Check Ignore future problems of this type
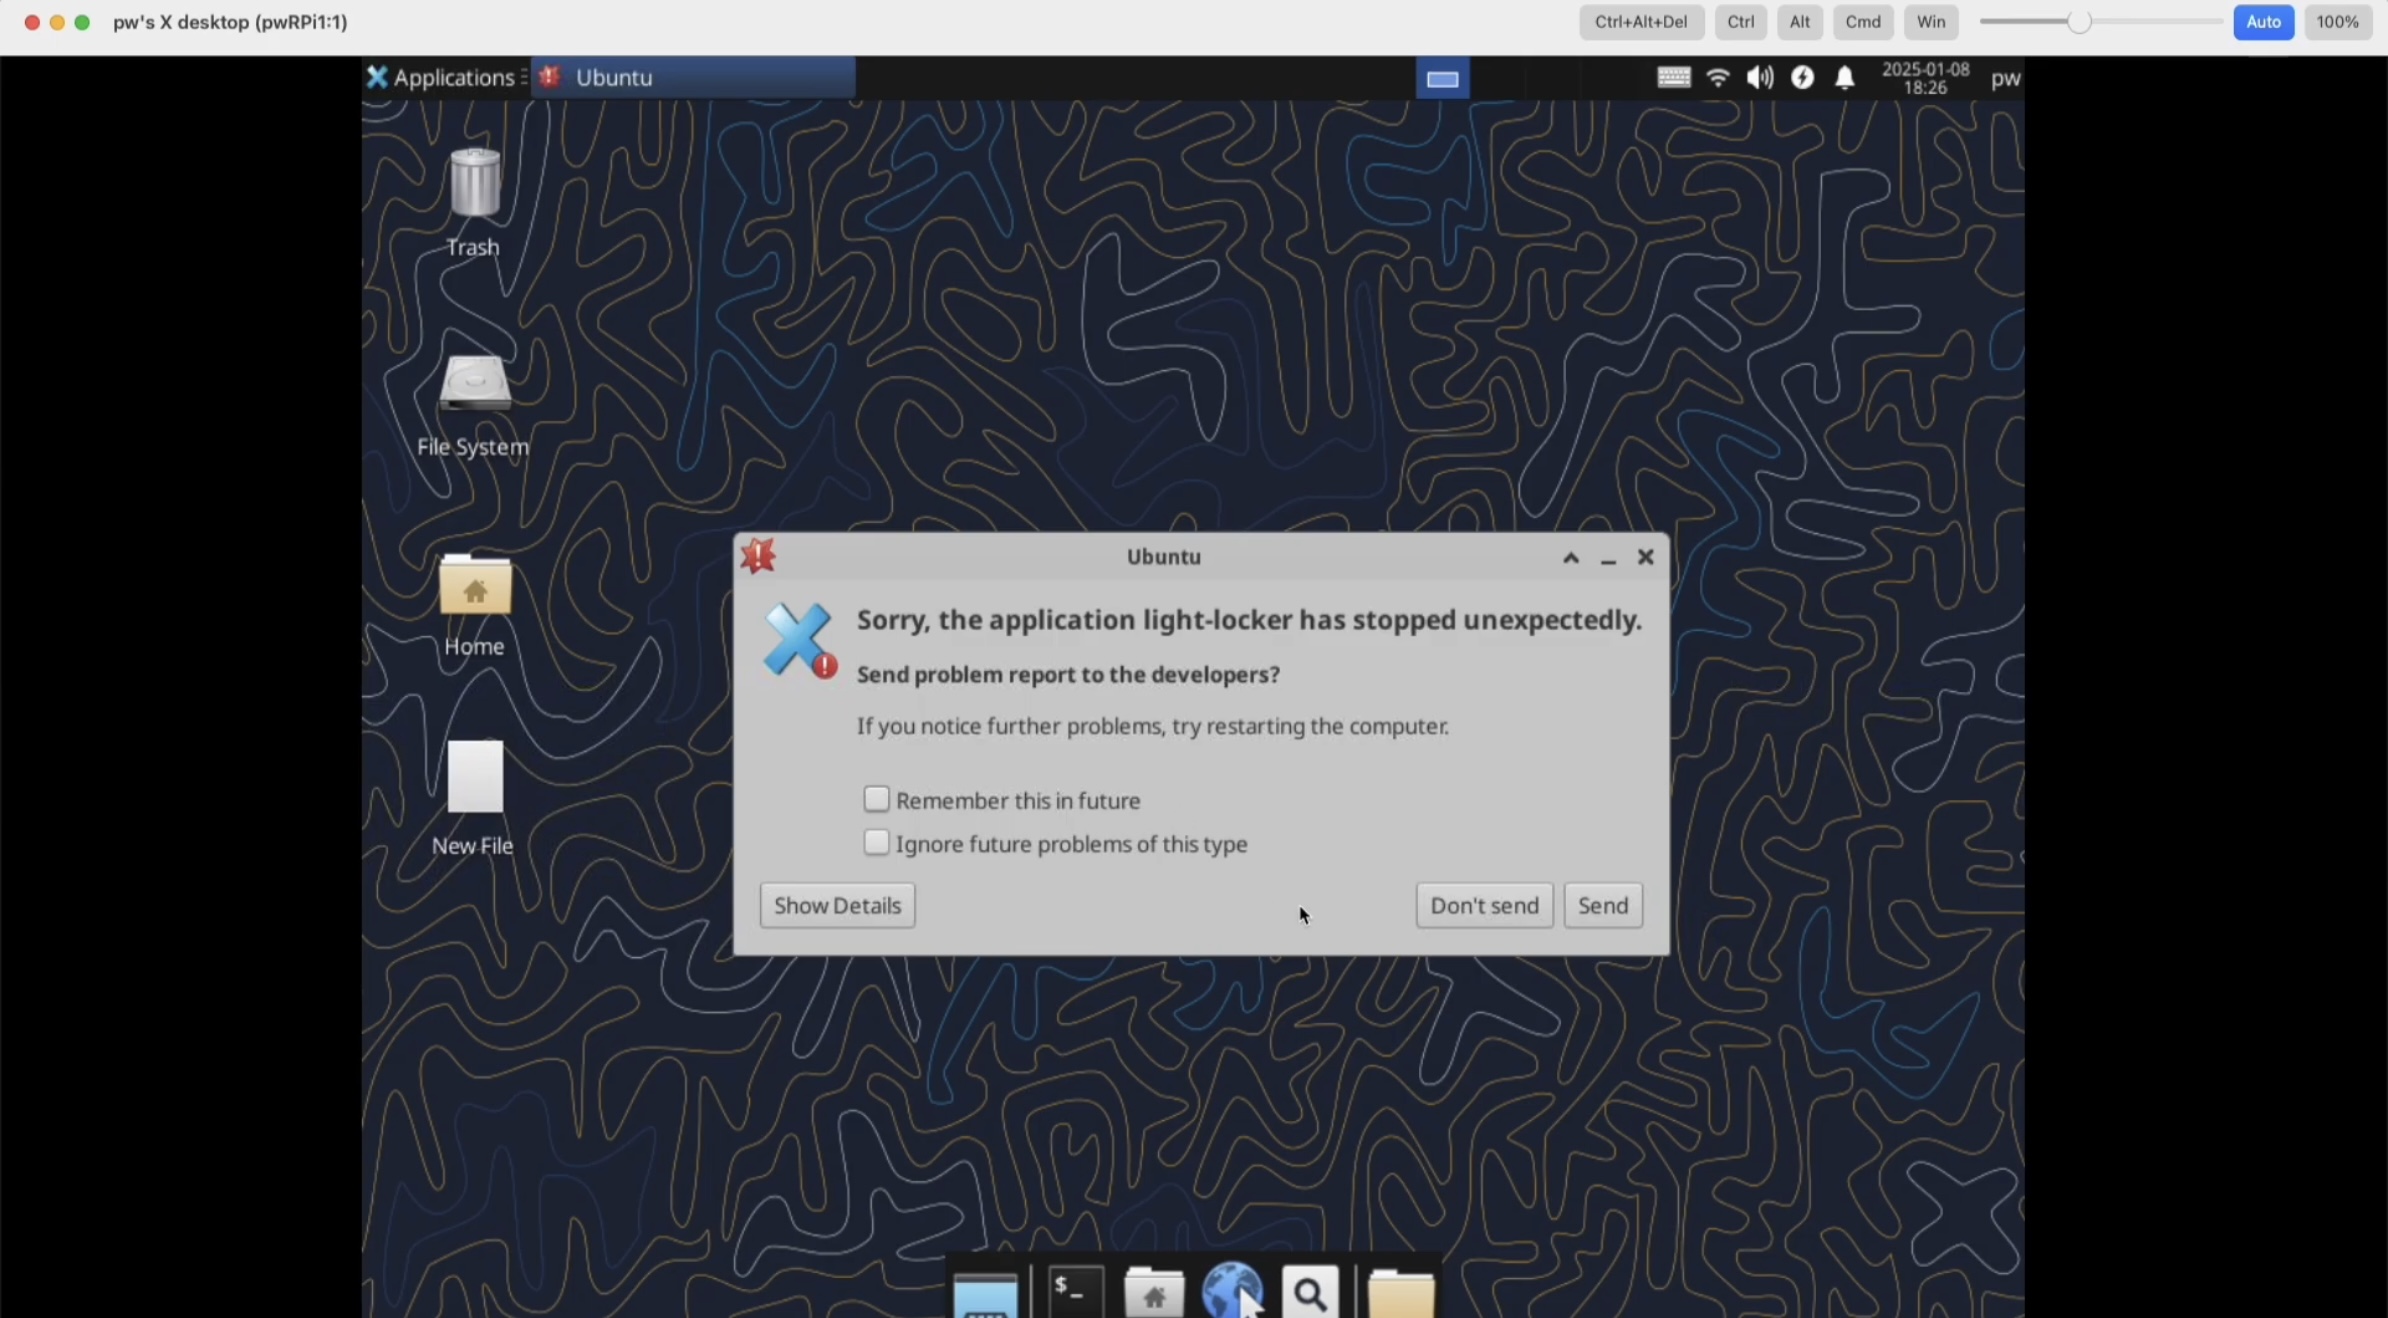 coord(876,843)
